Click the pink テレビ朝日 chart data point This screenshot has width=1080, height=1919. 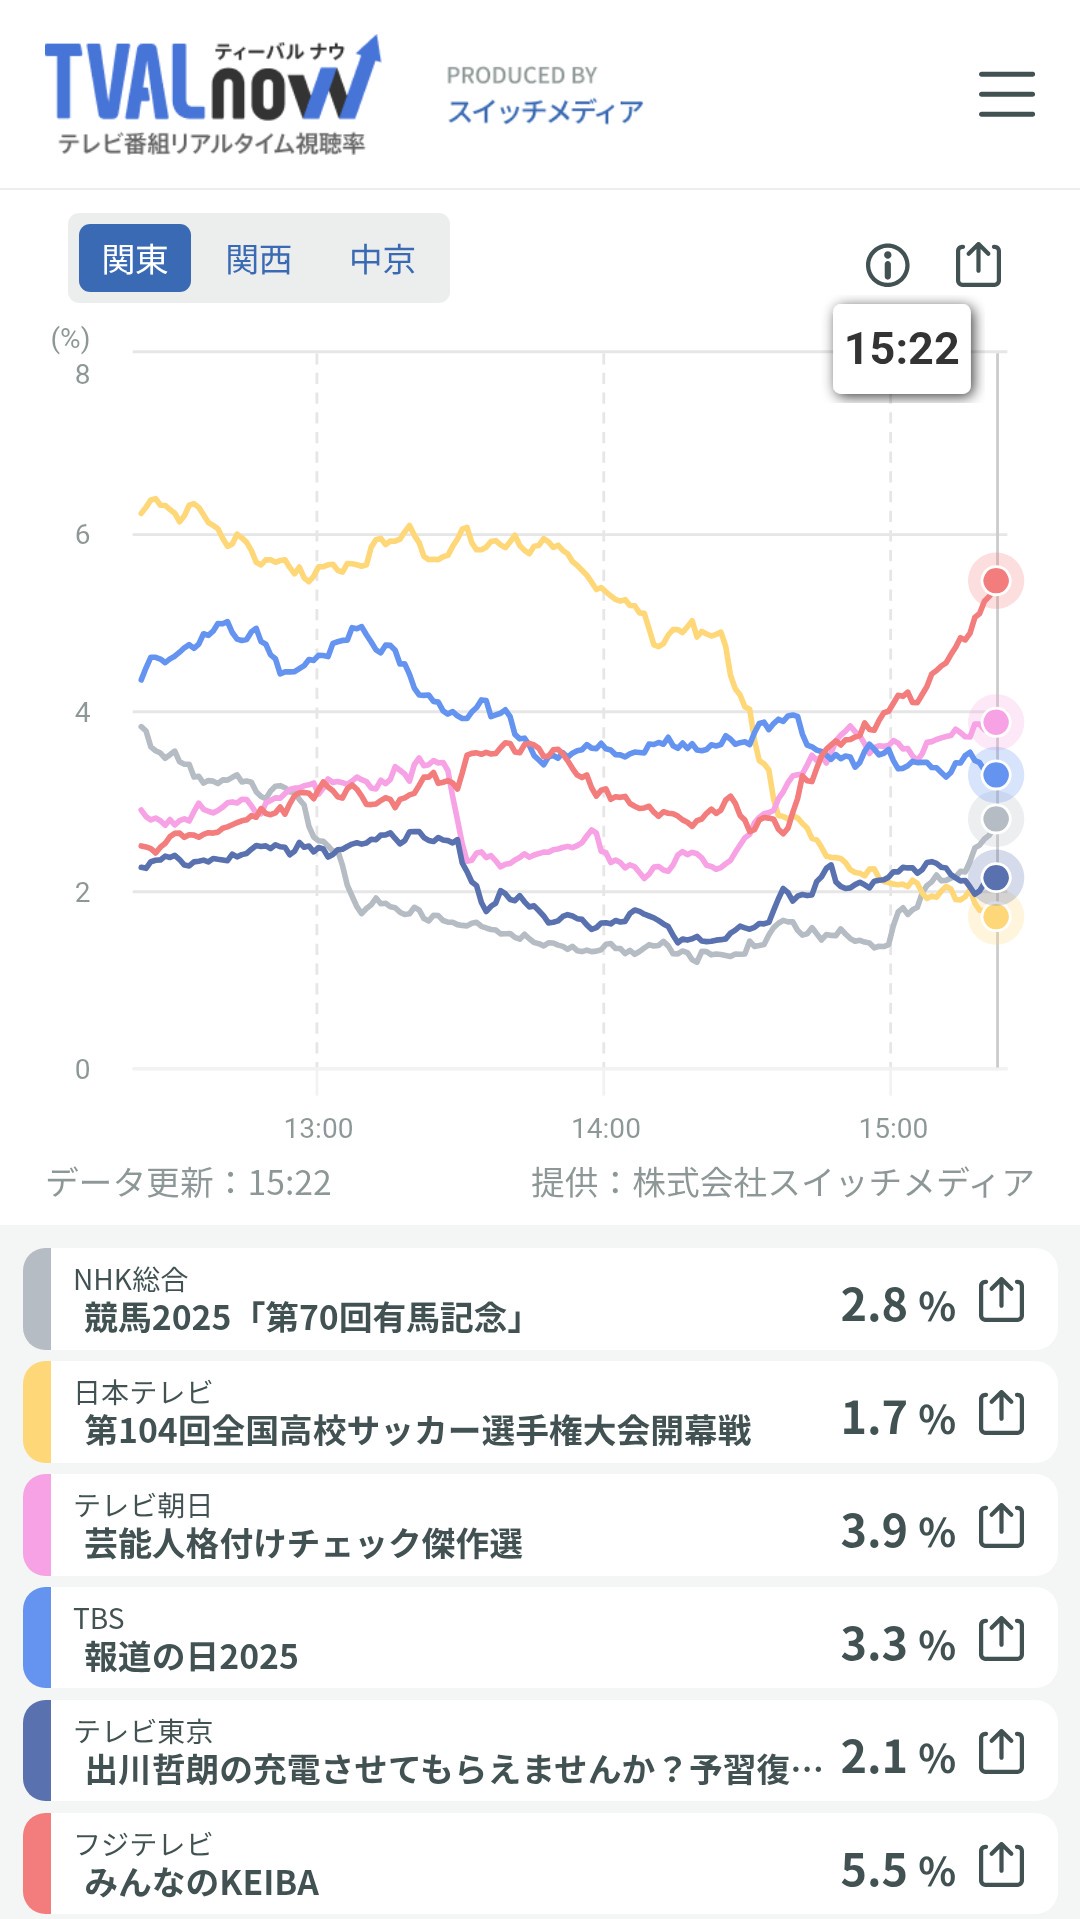coord(996,722)
